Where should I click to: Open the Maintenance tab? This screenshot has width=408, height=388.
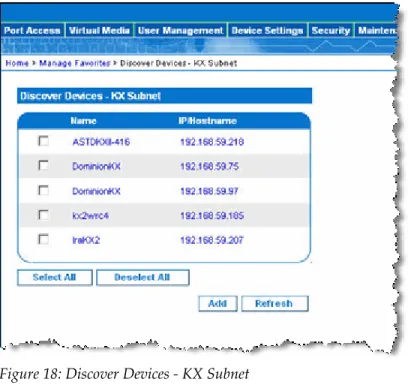[x=377, y=31]
